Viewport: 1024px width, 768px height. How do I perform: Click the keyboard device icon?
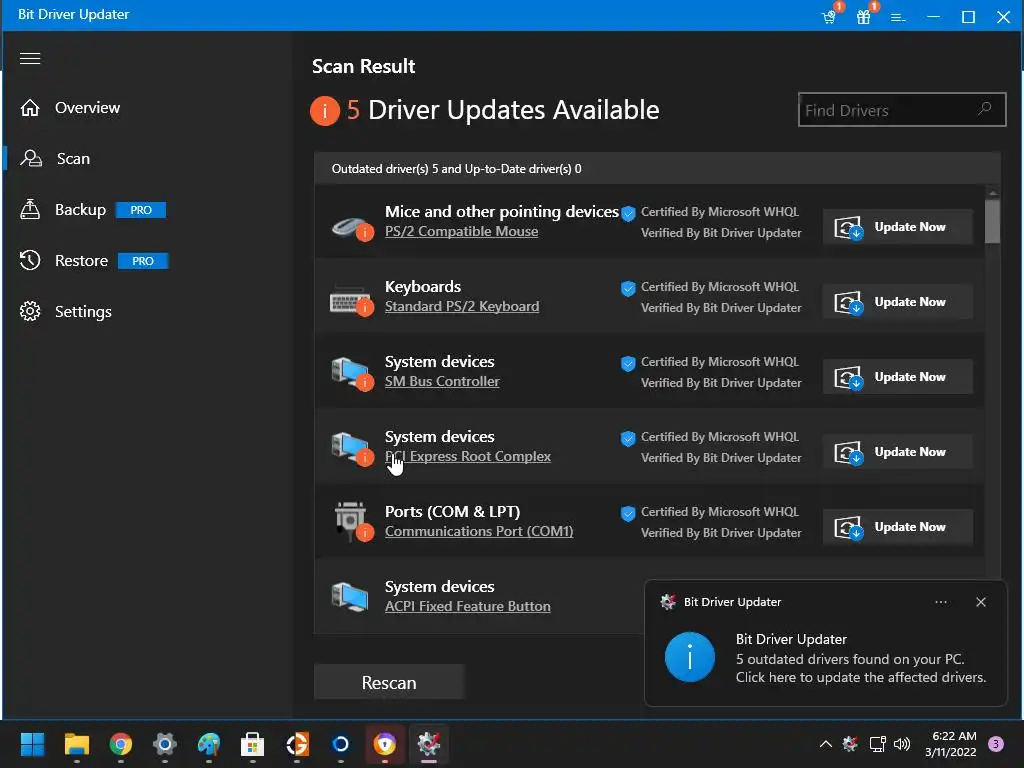[351, 302]
